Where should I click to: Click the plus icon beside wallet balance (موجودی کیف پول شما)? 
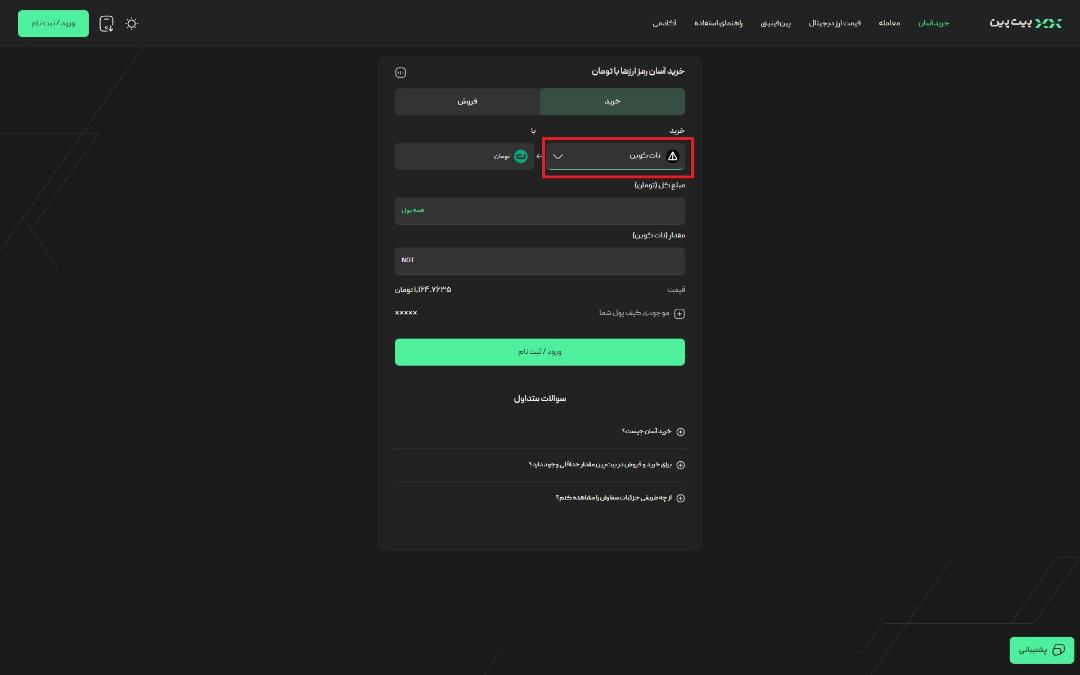coord(679,313)
